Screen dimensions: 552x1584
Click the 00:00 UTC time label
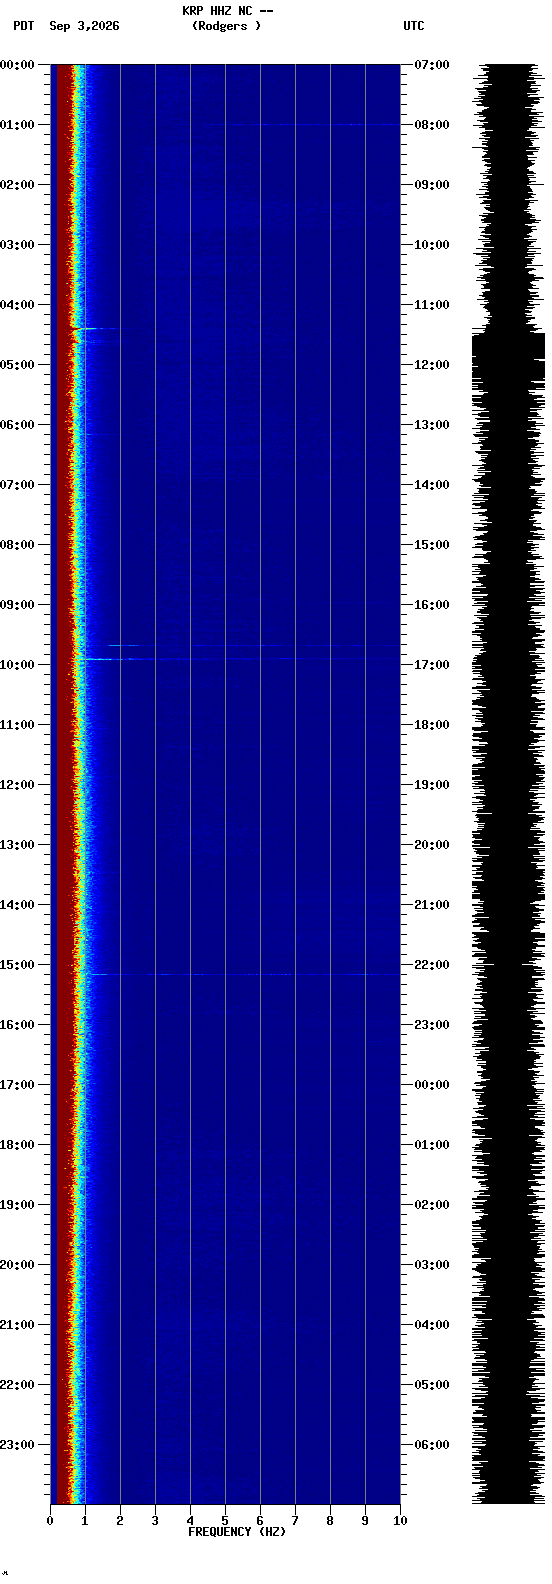432,1085
